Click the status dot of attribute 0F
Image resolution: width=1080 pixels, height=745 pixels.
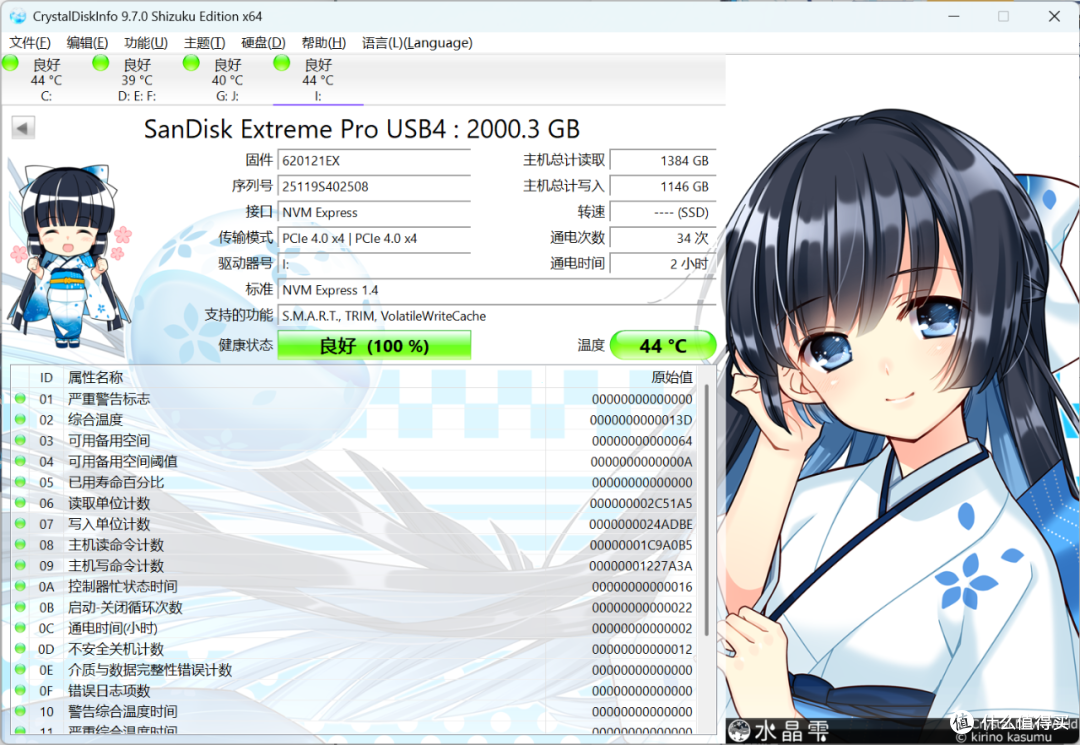pyautogui.click(x=20, y=690)
